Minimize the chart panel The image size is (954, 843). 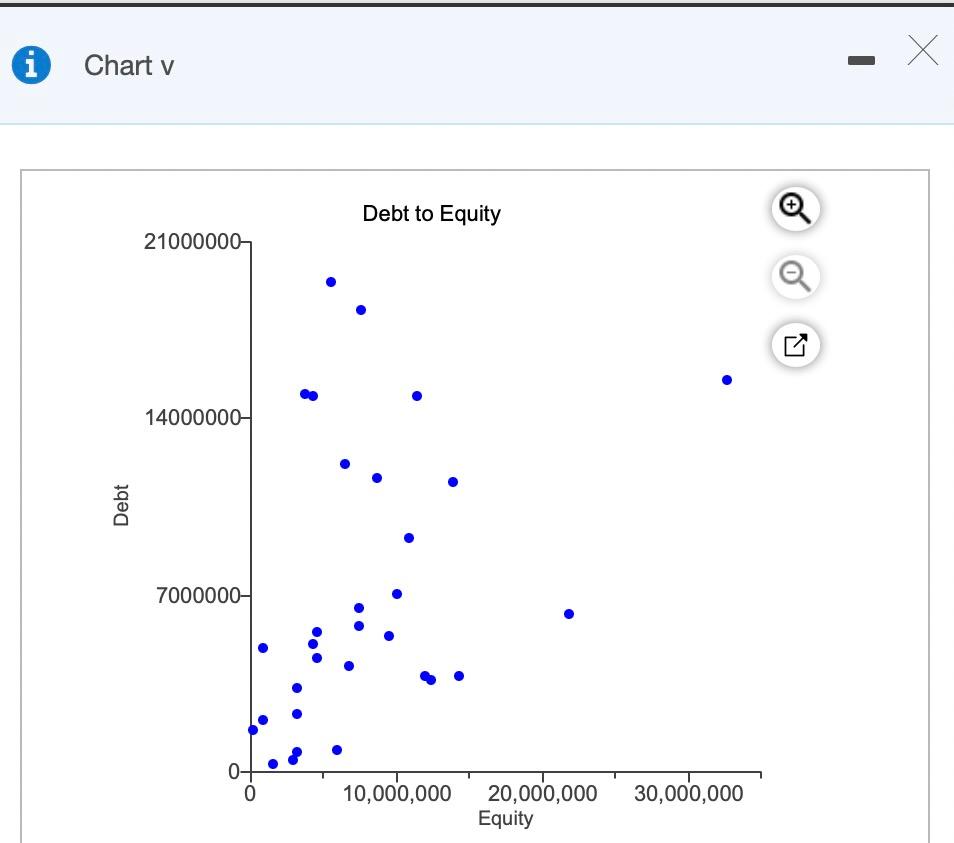click(x=861, y=60)
